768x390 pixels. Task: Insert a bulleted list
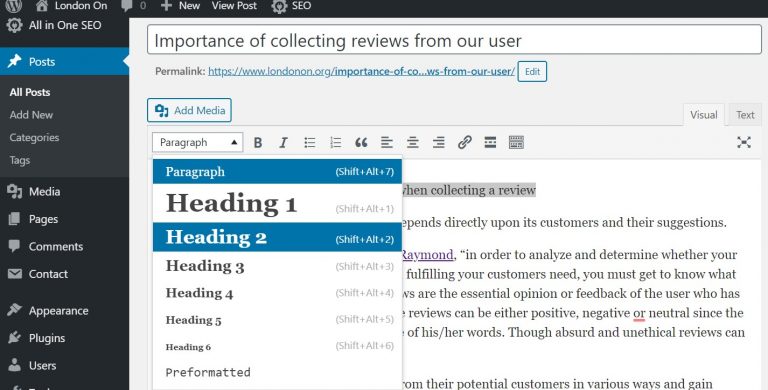coord(310,143)
